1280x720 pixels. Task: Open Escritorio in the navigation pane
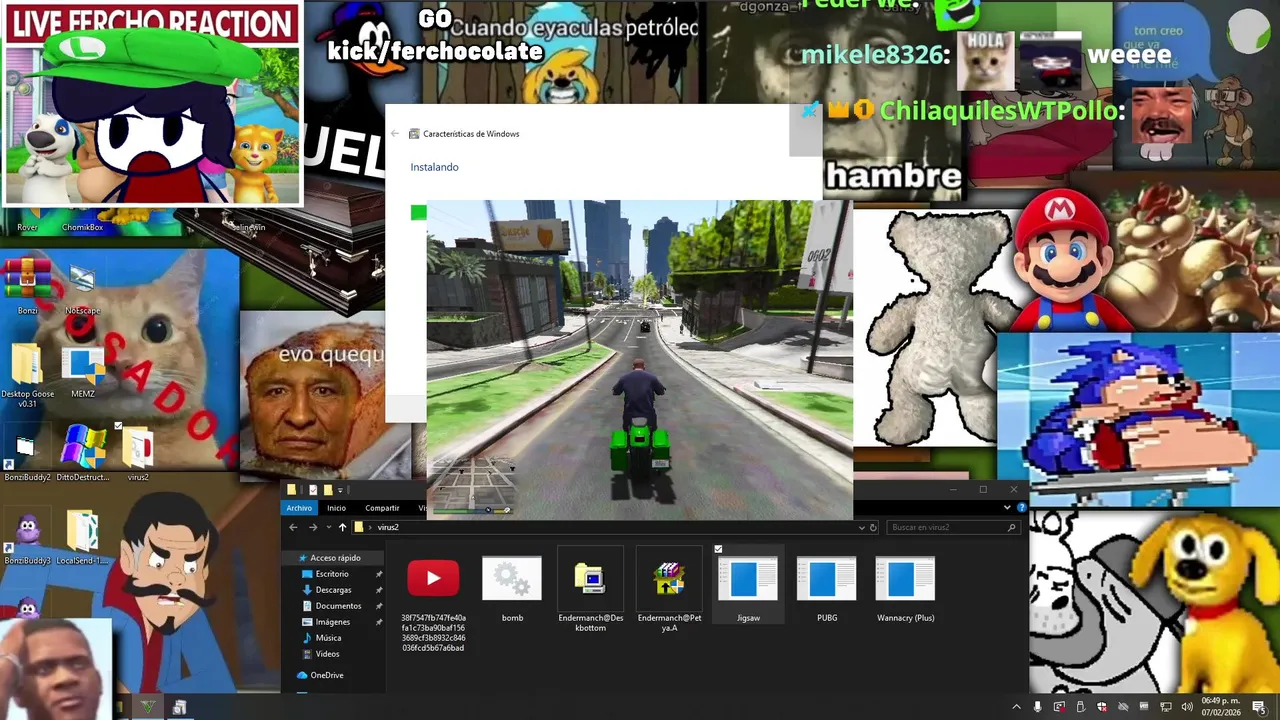coord(332,574)
